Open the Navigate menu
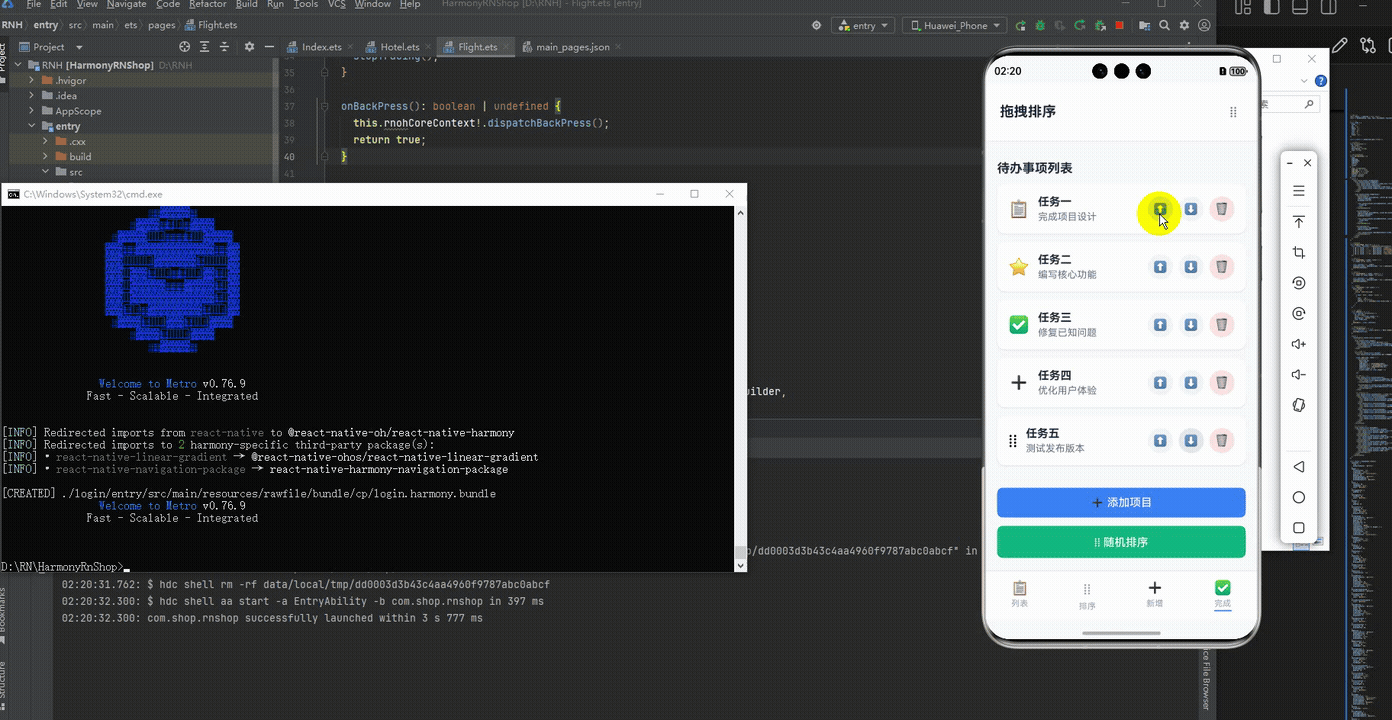The height and width of the screenshot is (720, 1392). point(126,5)
